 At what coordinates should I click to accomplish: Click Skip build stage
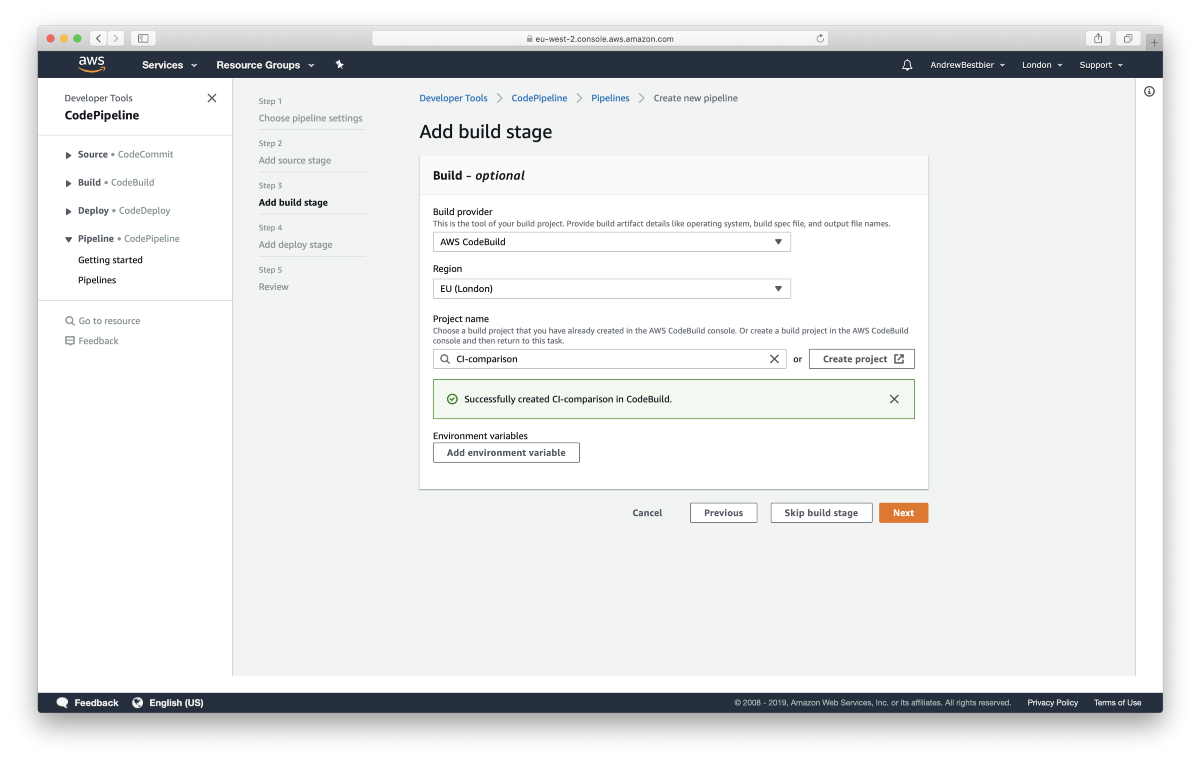click(821, 513)
